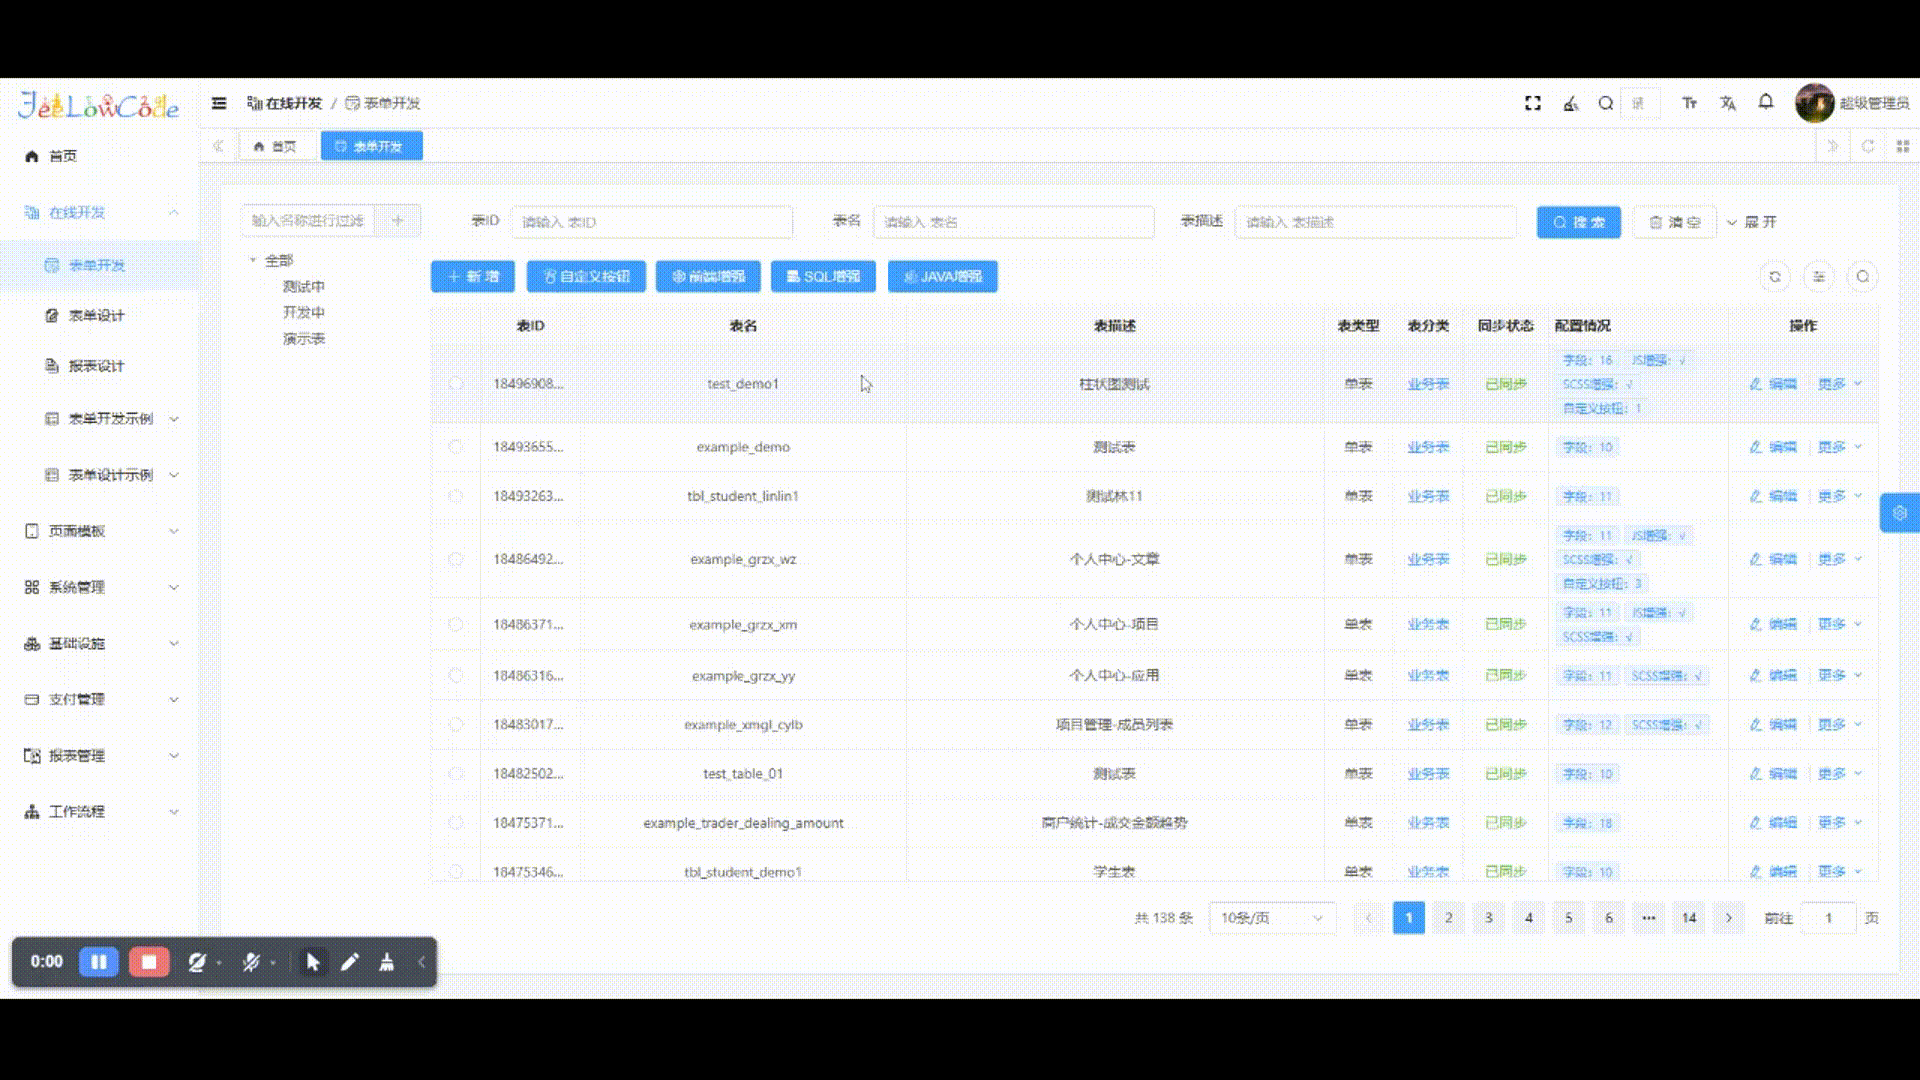
Task: Click the font size Tt icon
Action: pos(1689,103)
